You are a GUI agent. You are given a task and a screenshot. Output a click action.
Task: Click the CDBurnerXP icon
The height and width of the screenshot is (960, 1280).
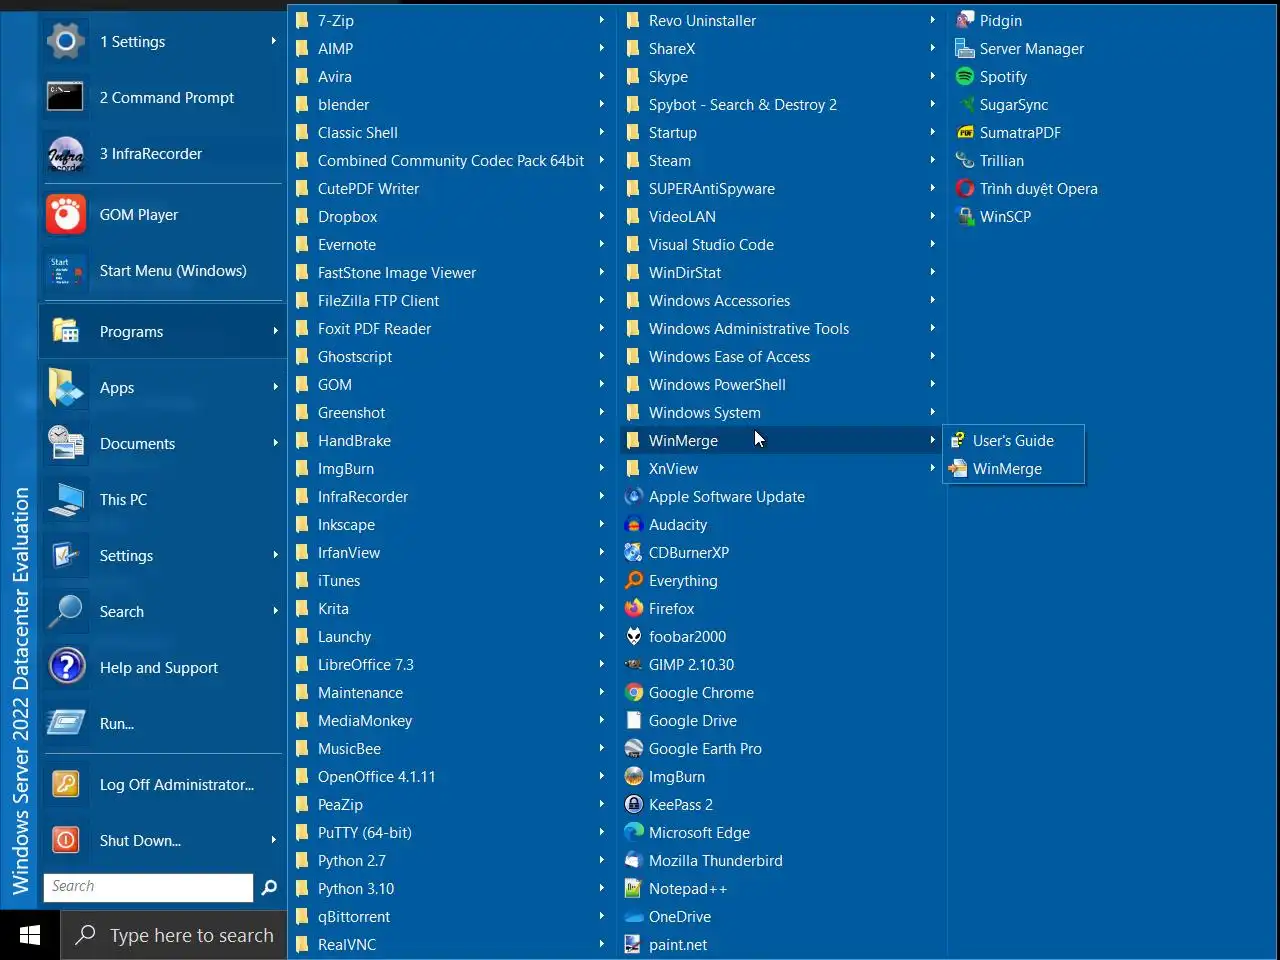[x=633, y=552]
